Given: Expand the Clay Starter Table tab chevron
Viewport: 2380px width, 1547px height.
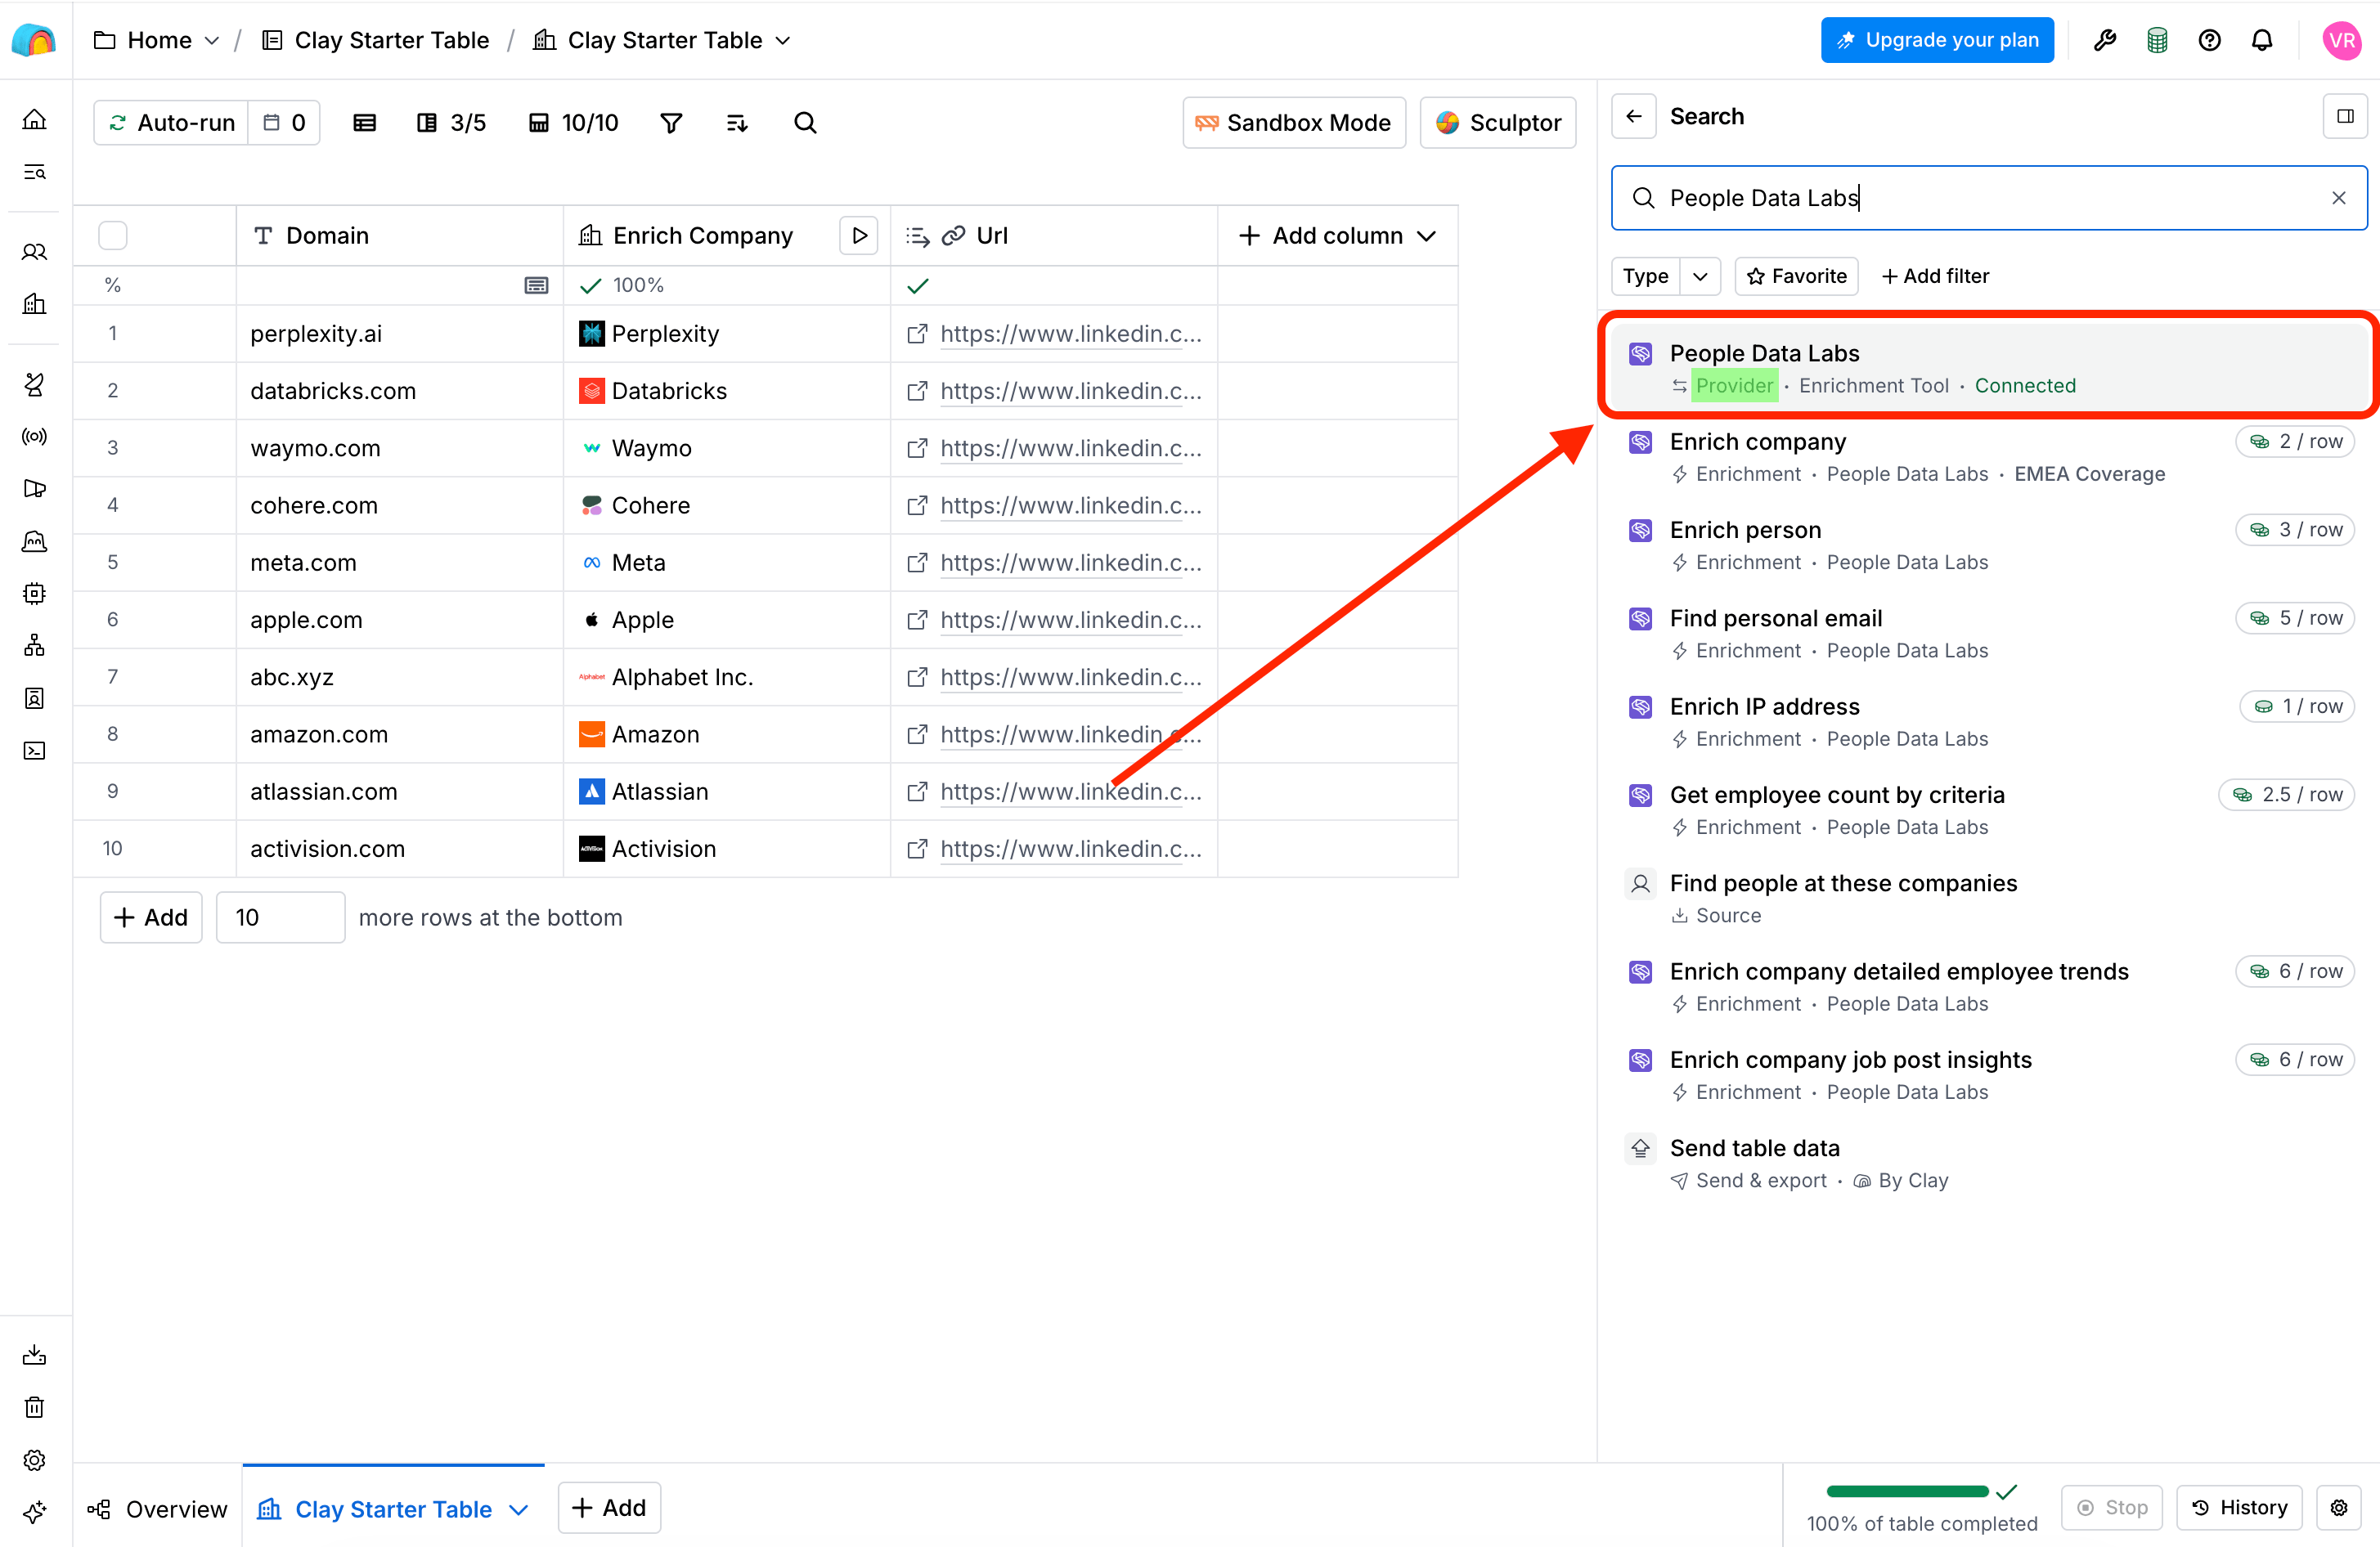Looking at the screenshot, I should pyautogui.click(x=519, y=1509).
